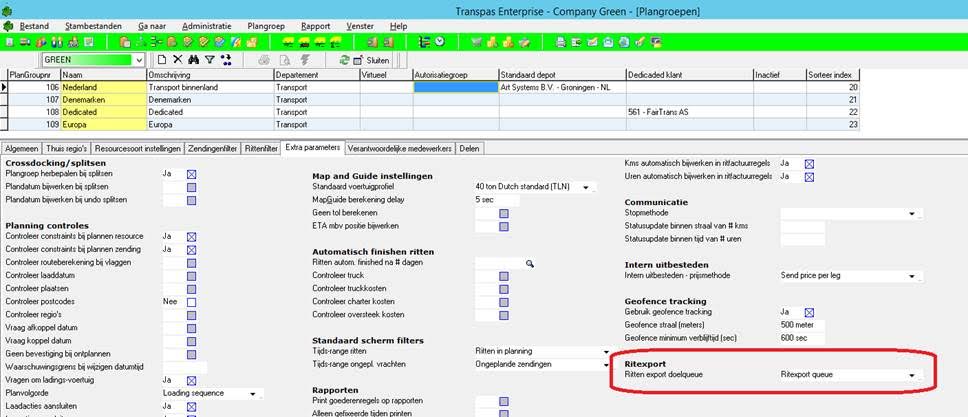The image size is (968, 417).
Task: Click the binoculars search icon
Action: click(x=194, y=60)
